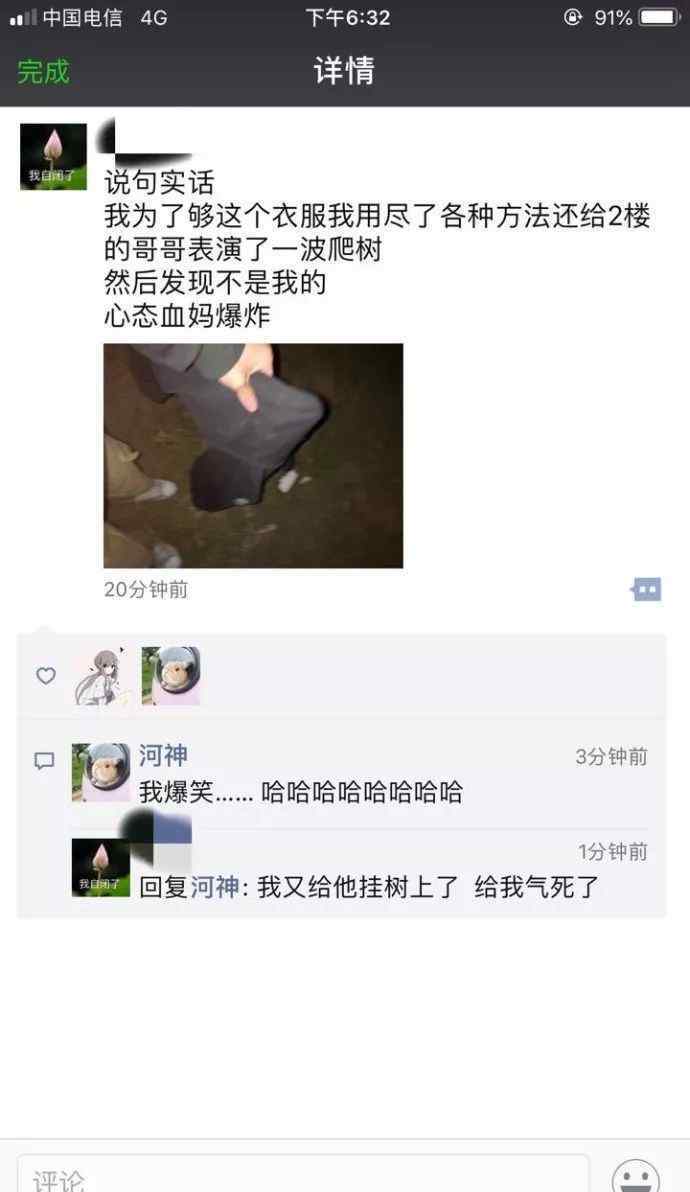The height and width of the screenshot is (1192, 690).
Task: Tap the comment bubble icon
Action: coord(44,760)
